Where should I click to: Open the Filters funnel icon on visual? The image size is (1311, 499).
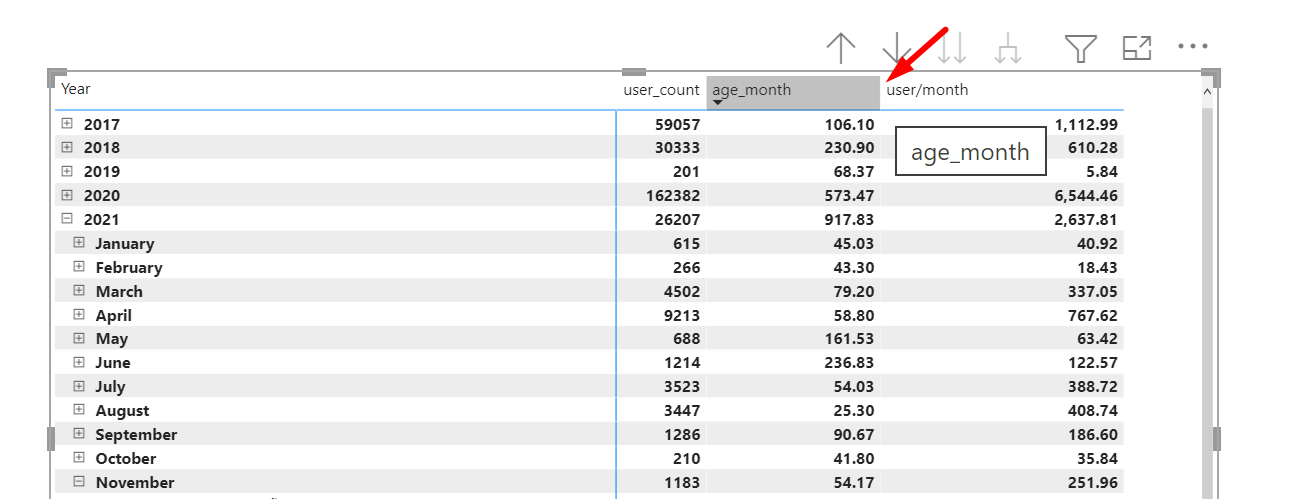click(1081, 47)
